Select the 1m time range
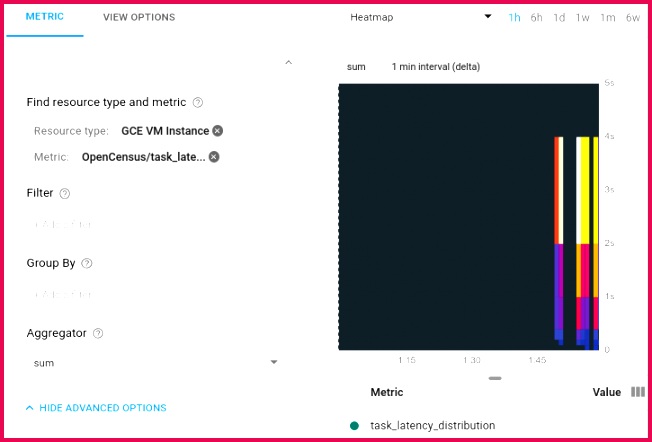652x442 pixels. pyautogui.click(x=608, y=18)
